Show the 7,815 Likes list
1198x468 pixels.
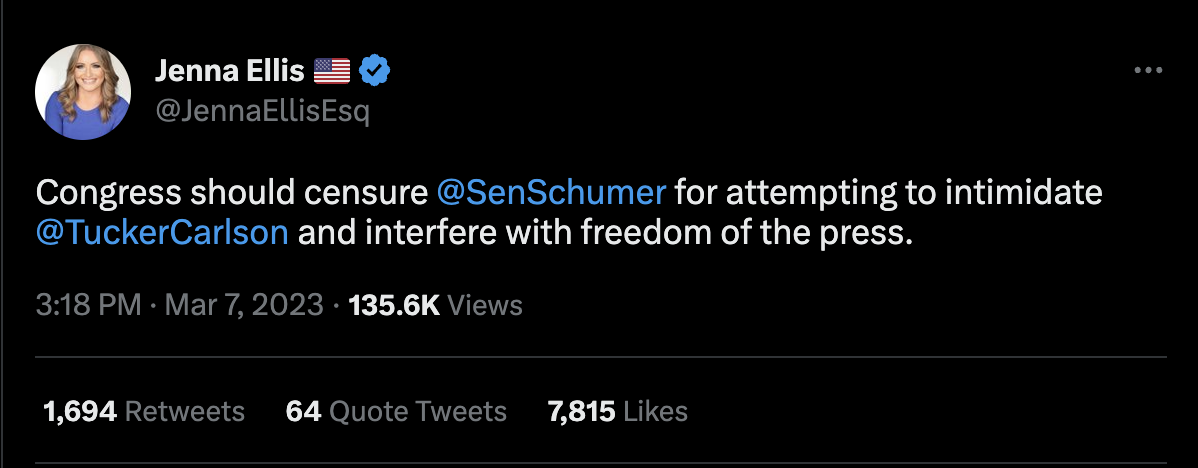[x=617, y=410]
